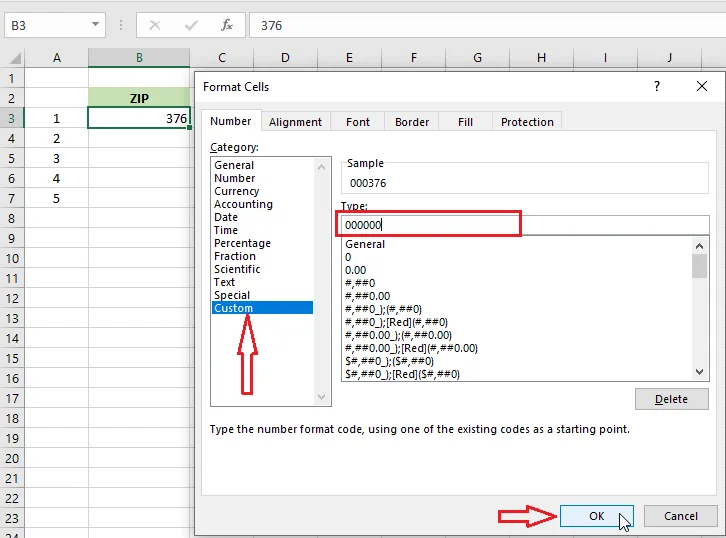Select Custom category
Image resolution: width=726 pixels, height=538 pixels.
coord(263,307)
